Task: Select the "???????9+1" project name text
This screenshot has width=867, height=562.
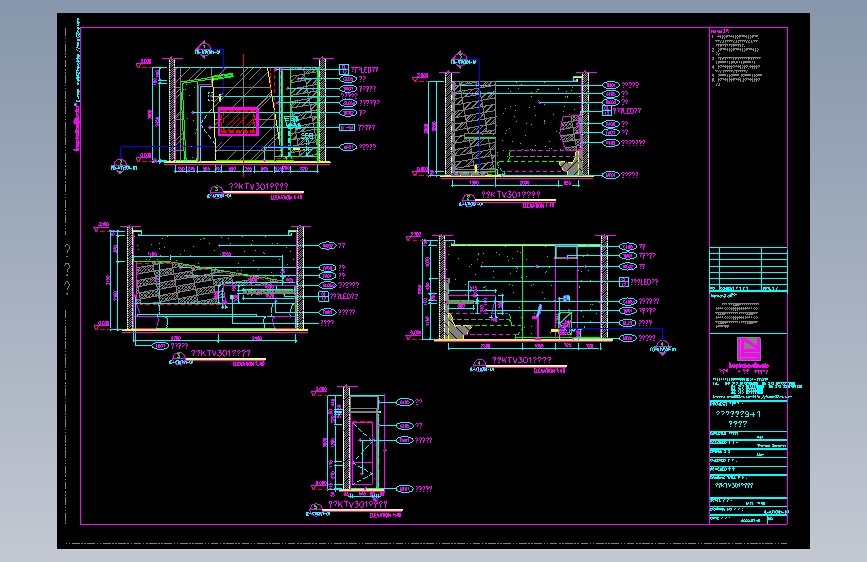Action: [x=738, y=414]
